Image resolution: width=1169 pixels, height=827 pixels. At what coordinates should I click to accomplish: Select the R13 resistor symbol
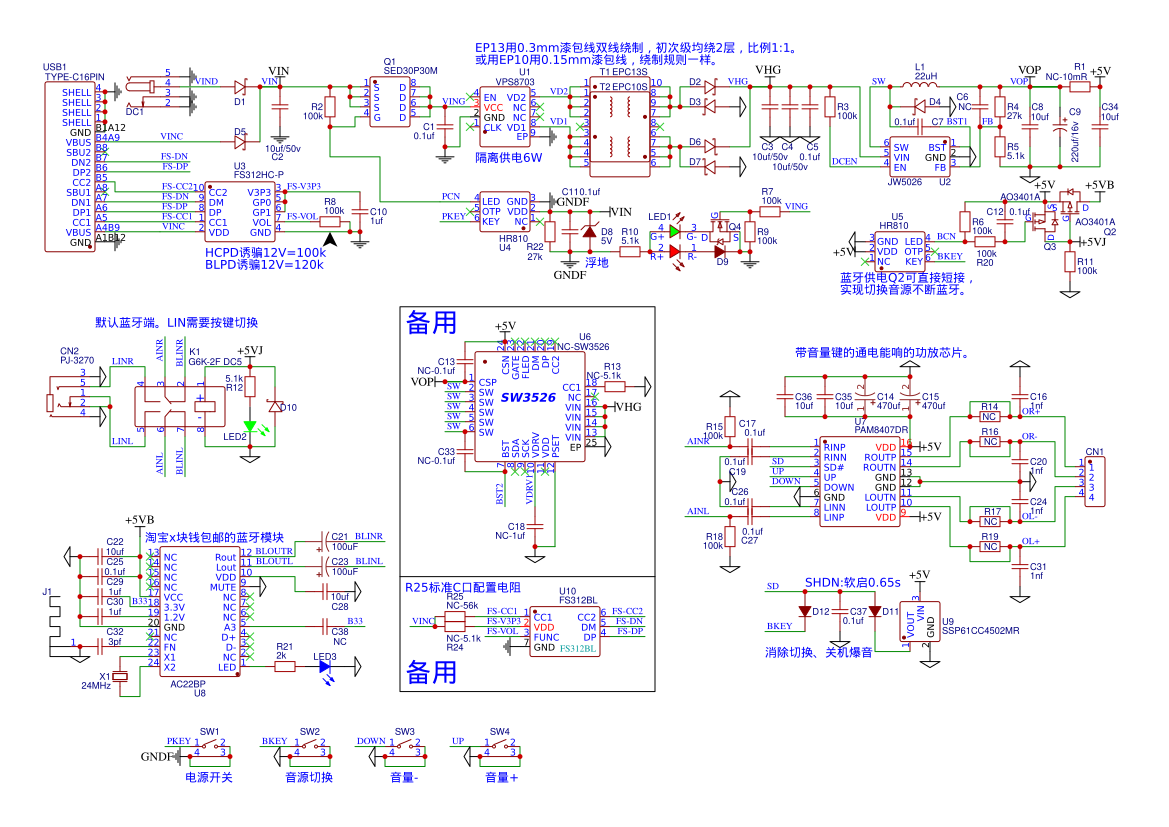tap(614, 386)
